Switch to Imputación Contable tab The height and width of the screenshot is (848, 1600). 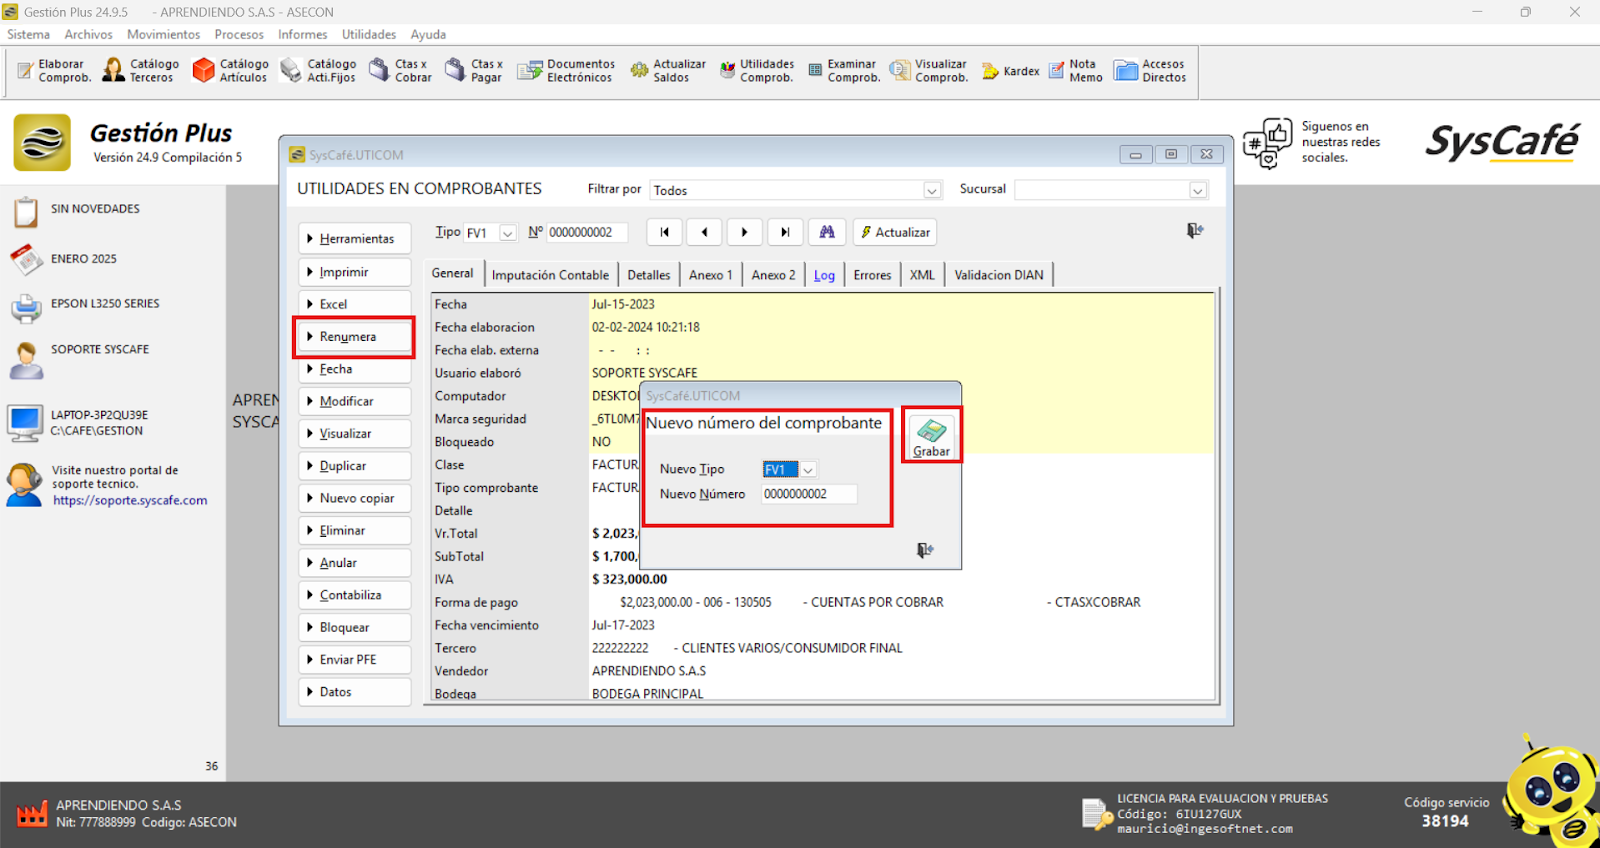(x=550, y=275)
